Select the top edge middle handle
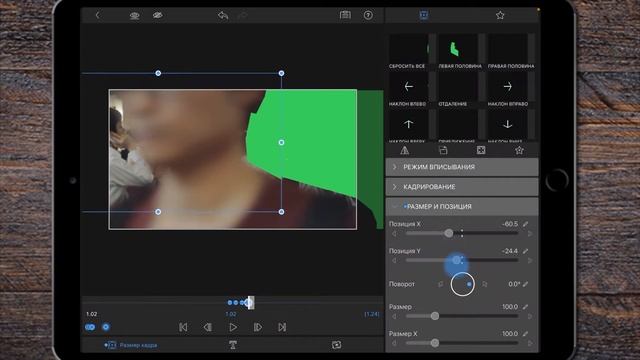Viewport: 640px width, 360px height. pyautogui.click(x=158, y=73)
